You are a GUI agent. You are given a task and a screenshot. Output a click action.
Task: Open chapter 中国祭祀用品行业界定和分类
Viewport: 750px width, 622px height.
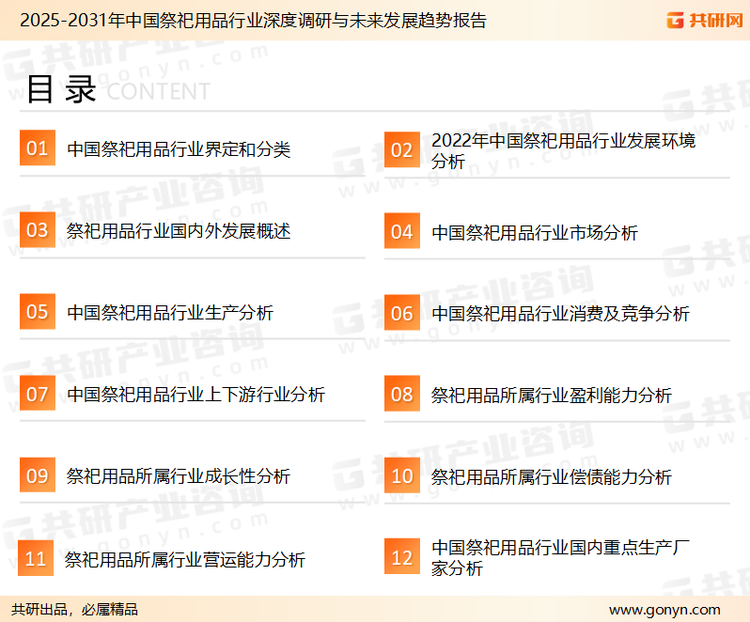178,149
